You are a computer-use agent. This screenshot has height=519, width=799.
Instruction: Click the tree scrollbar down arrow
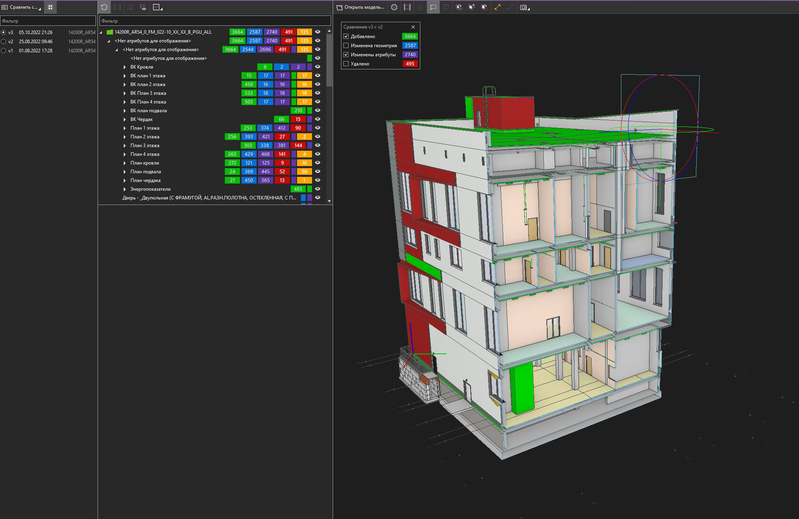(x=329, y=201)
